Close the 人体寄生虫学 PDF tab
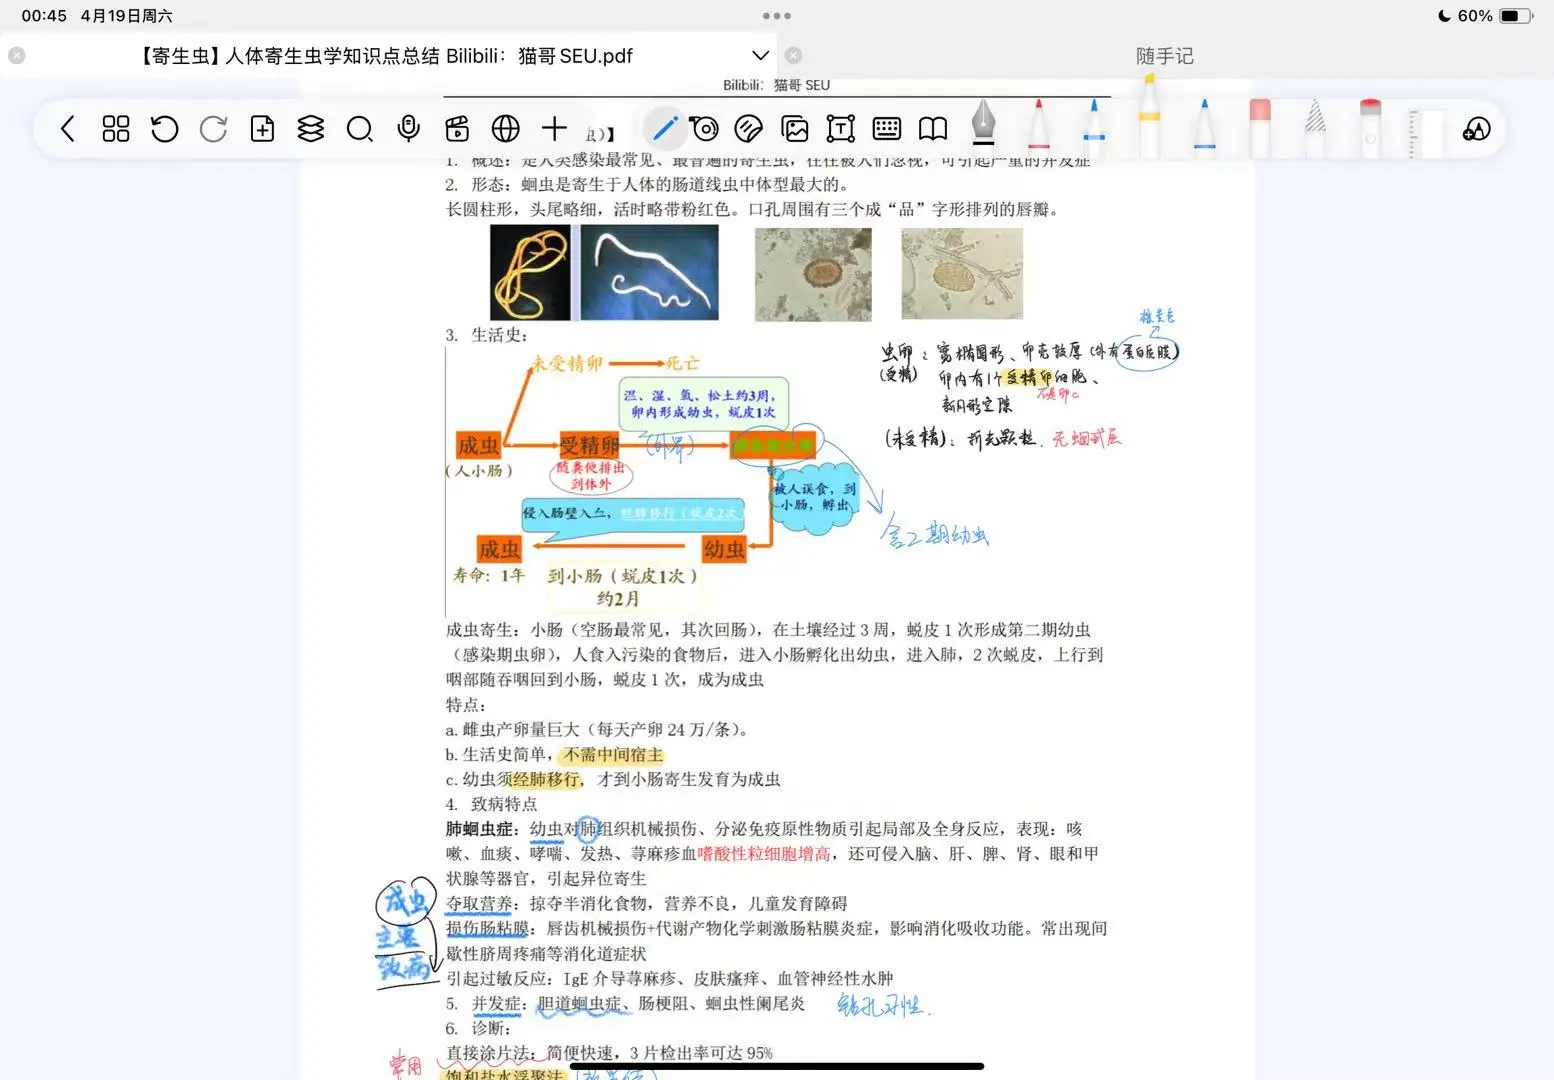This screenshot has height=1080, width=1554. pos(16,56)
